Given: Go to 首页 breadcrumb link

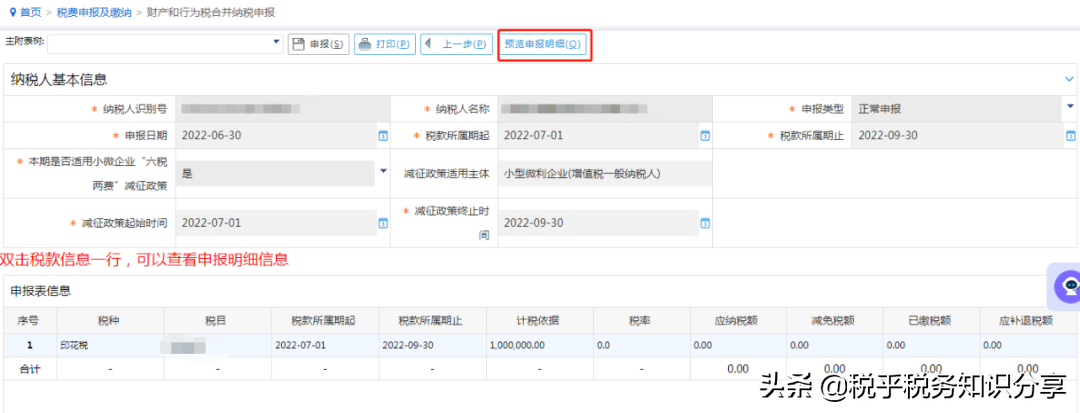Looking at the screenshot, I should [x=30, y=12].
